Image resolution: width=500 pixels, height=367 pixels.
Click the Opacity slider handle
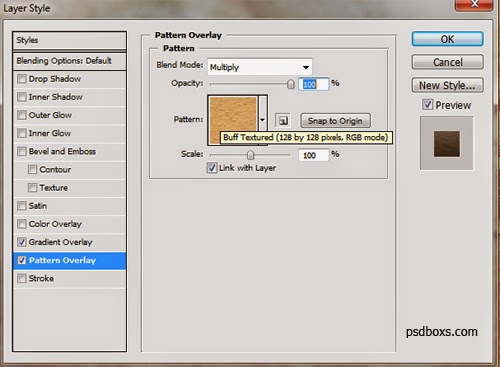[x=291, y=84]
